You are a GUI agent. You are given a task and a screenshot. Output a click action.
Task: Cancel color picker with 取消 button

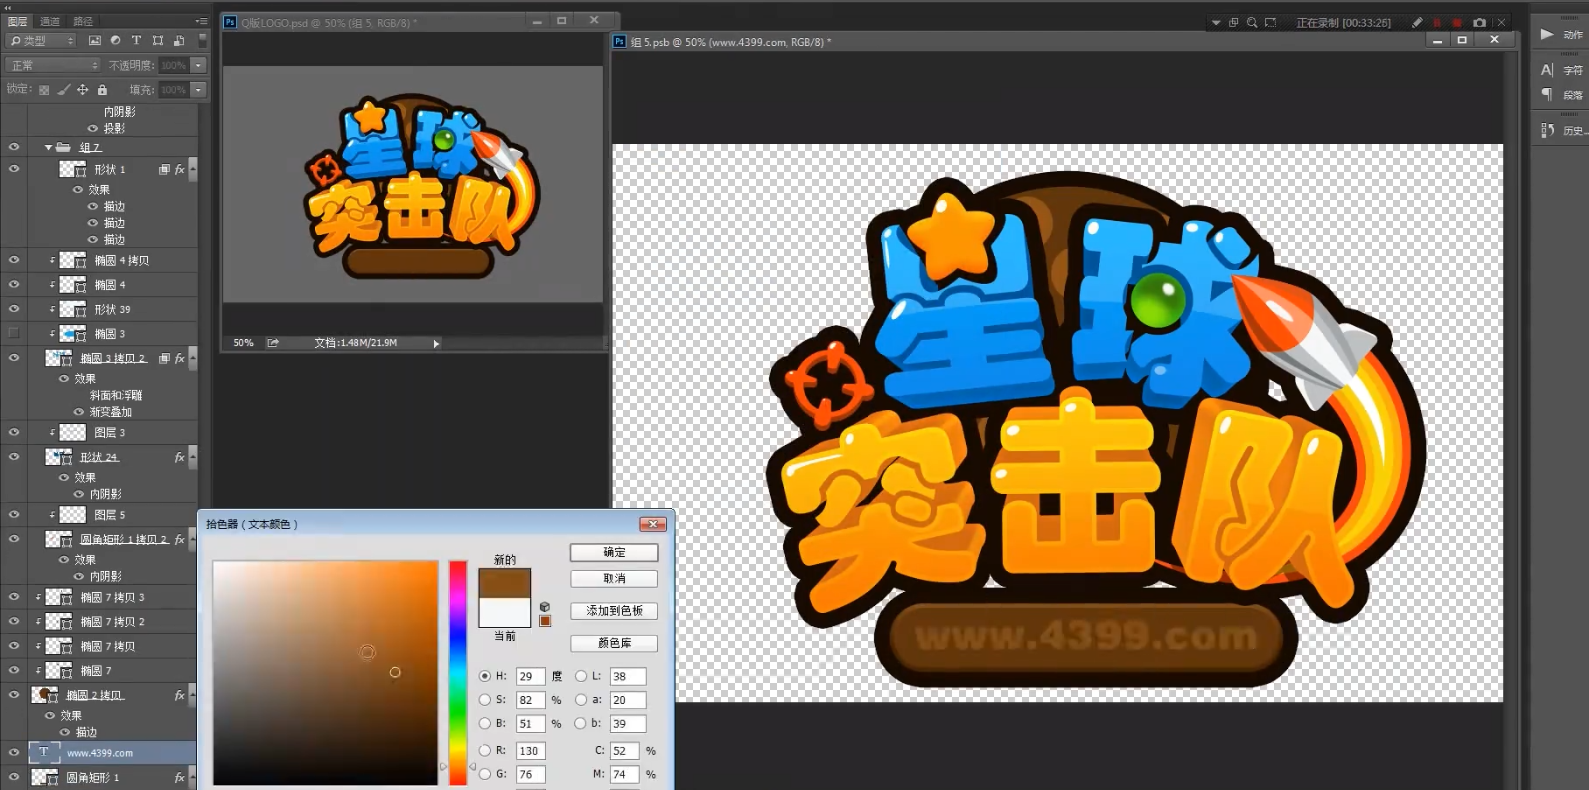614,578
